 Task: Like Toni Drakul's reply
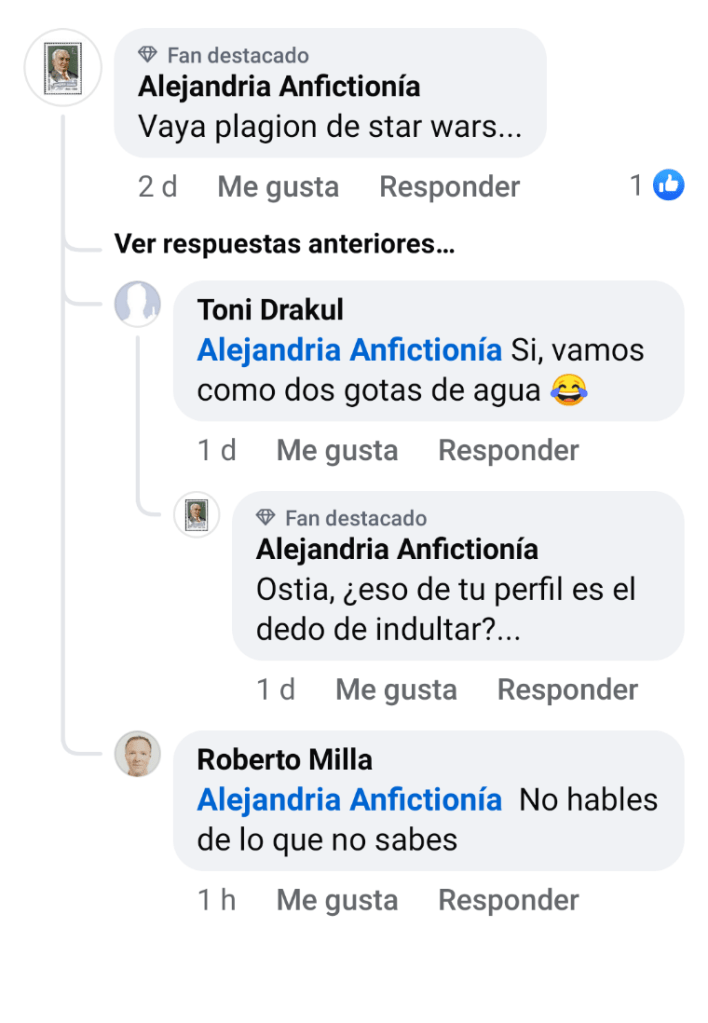click(337, 451)
